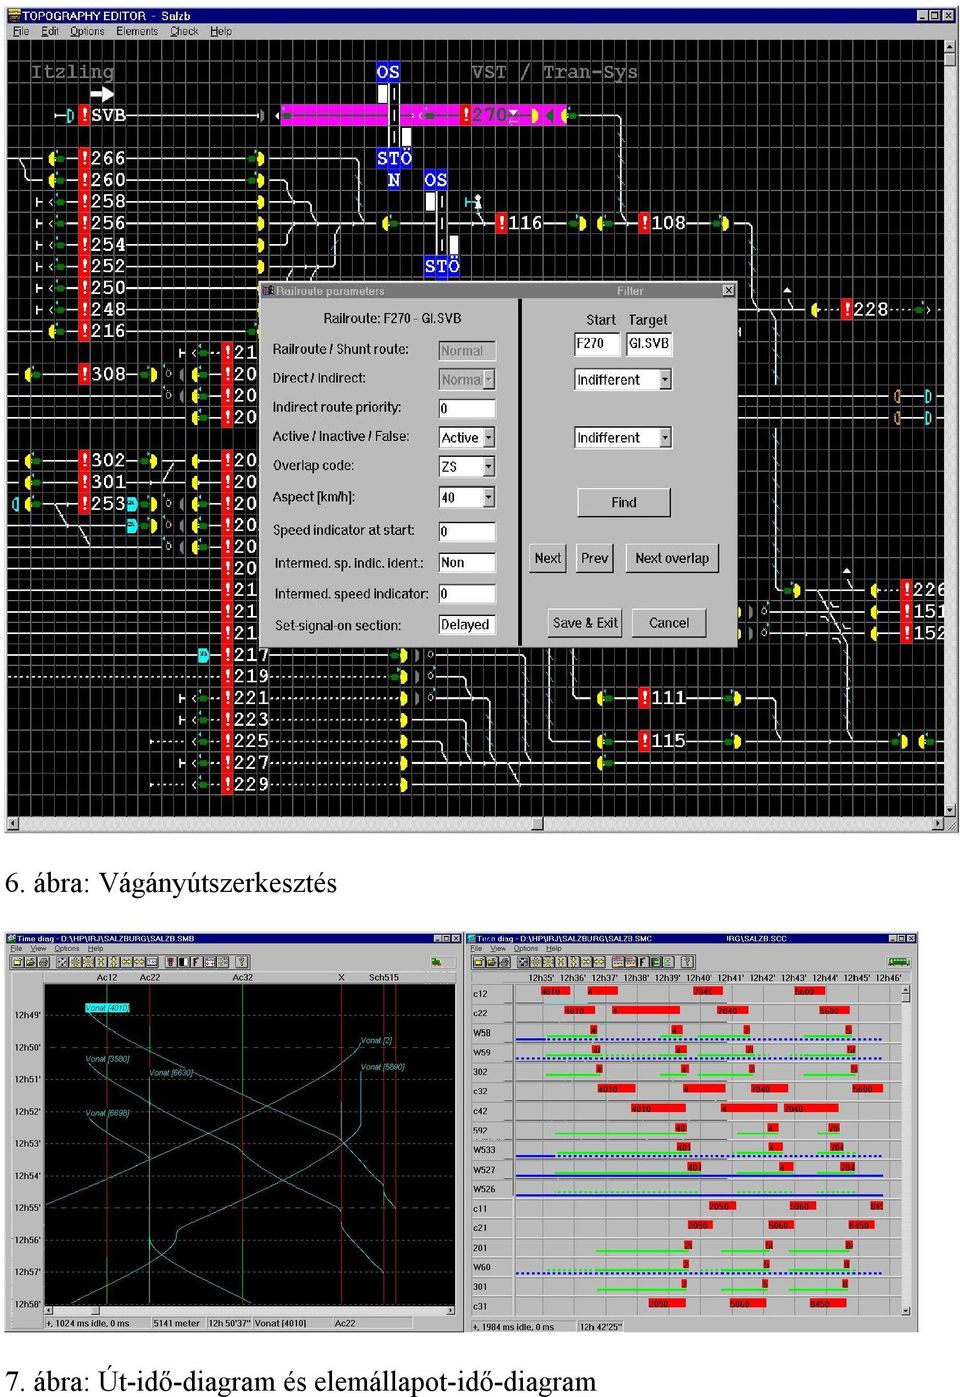Click the white arrow symbol above SVB

(x=102, y=94)
